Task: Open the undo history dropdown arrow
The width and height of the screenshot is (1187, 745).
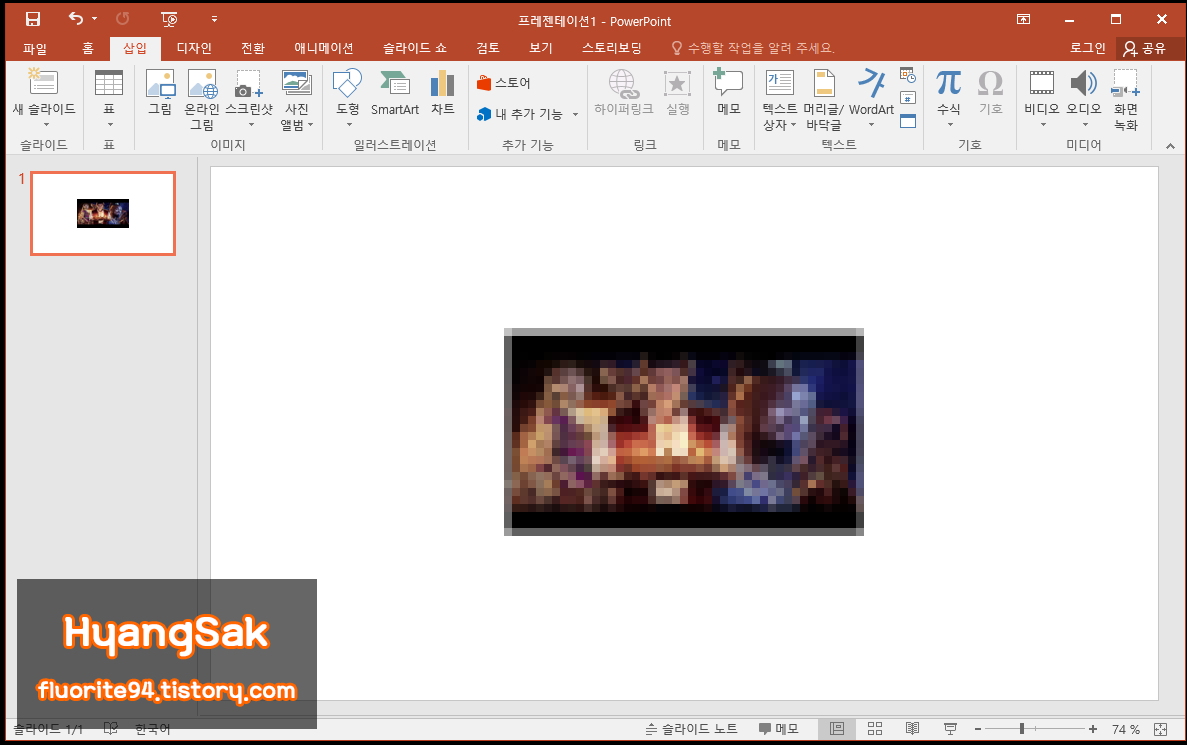Action: pos(95,18)
